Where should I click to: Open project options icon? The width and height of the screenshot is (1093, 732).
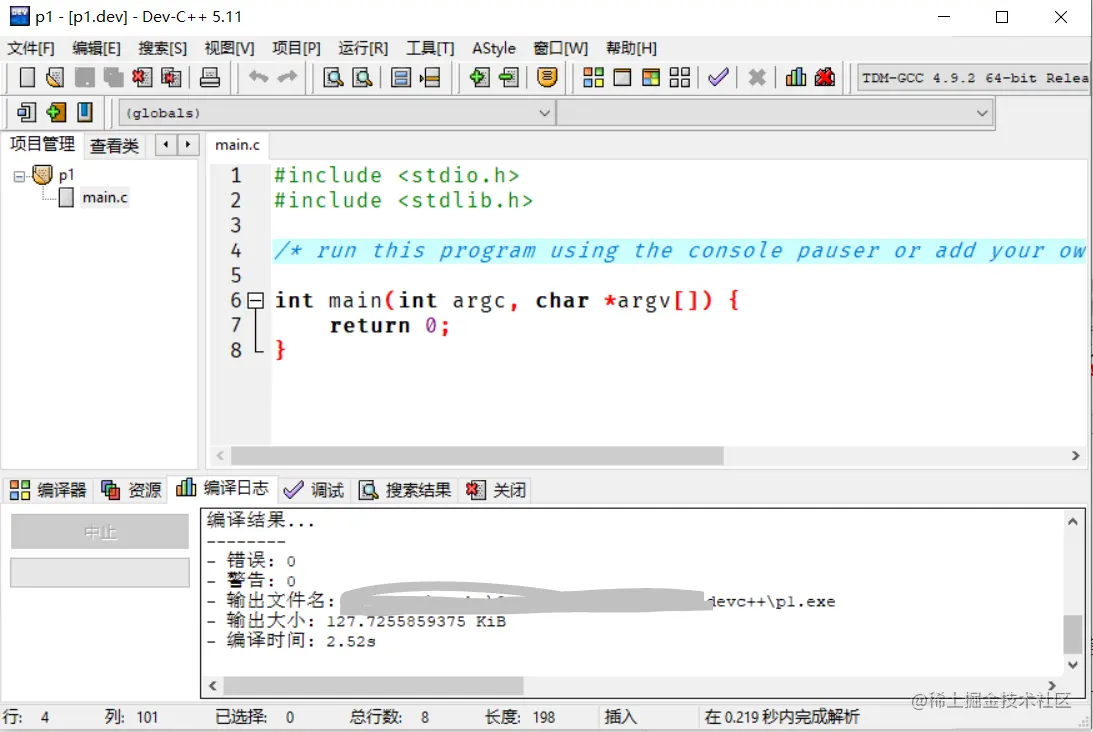point(547,77)
